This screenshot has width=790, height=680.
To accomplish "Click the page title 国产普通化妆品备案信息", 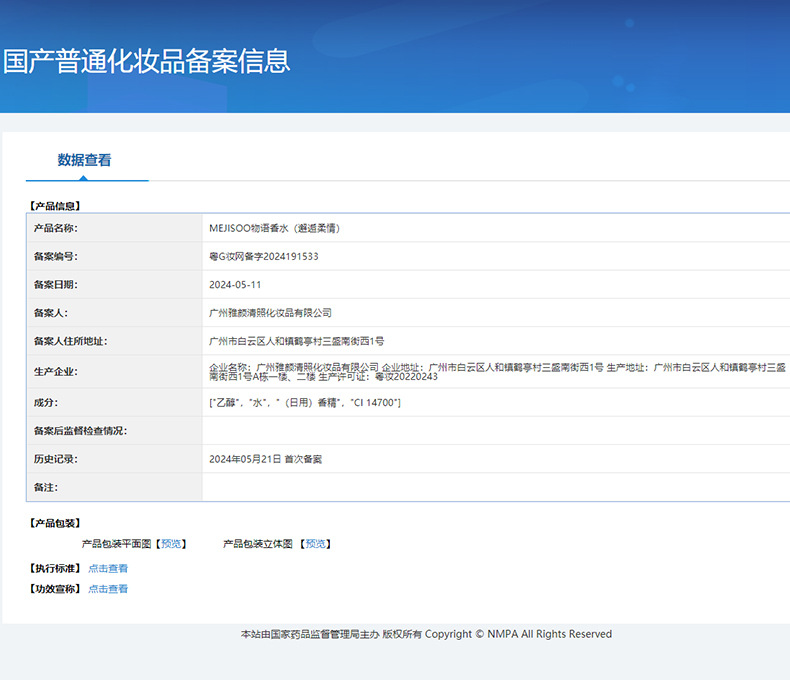I will click(146, 61).
